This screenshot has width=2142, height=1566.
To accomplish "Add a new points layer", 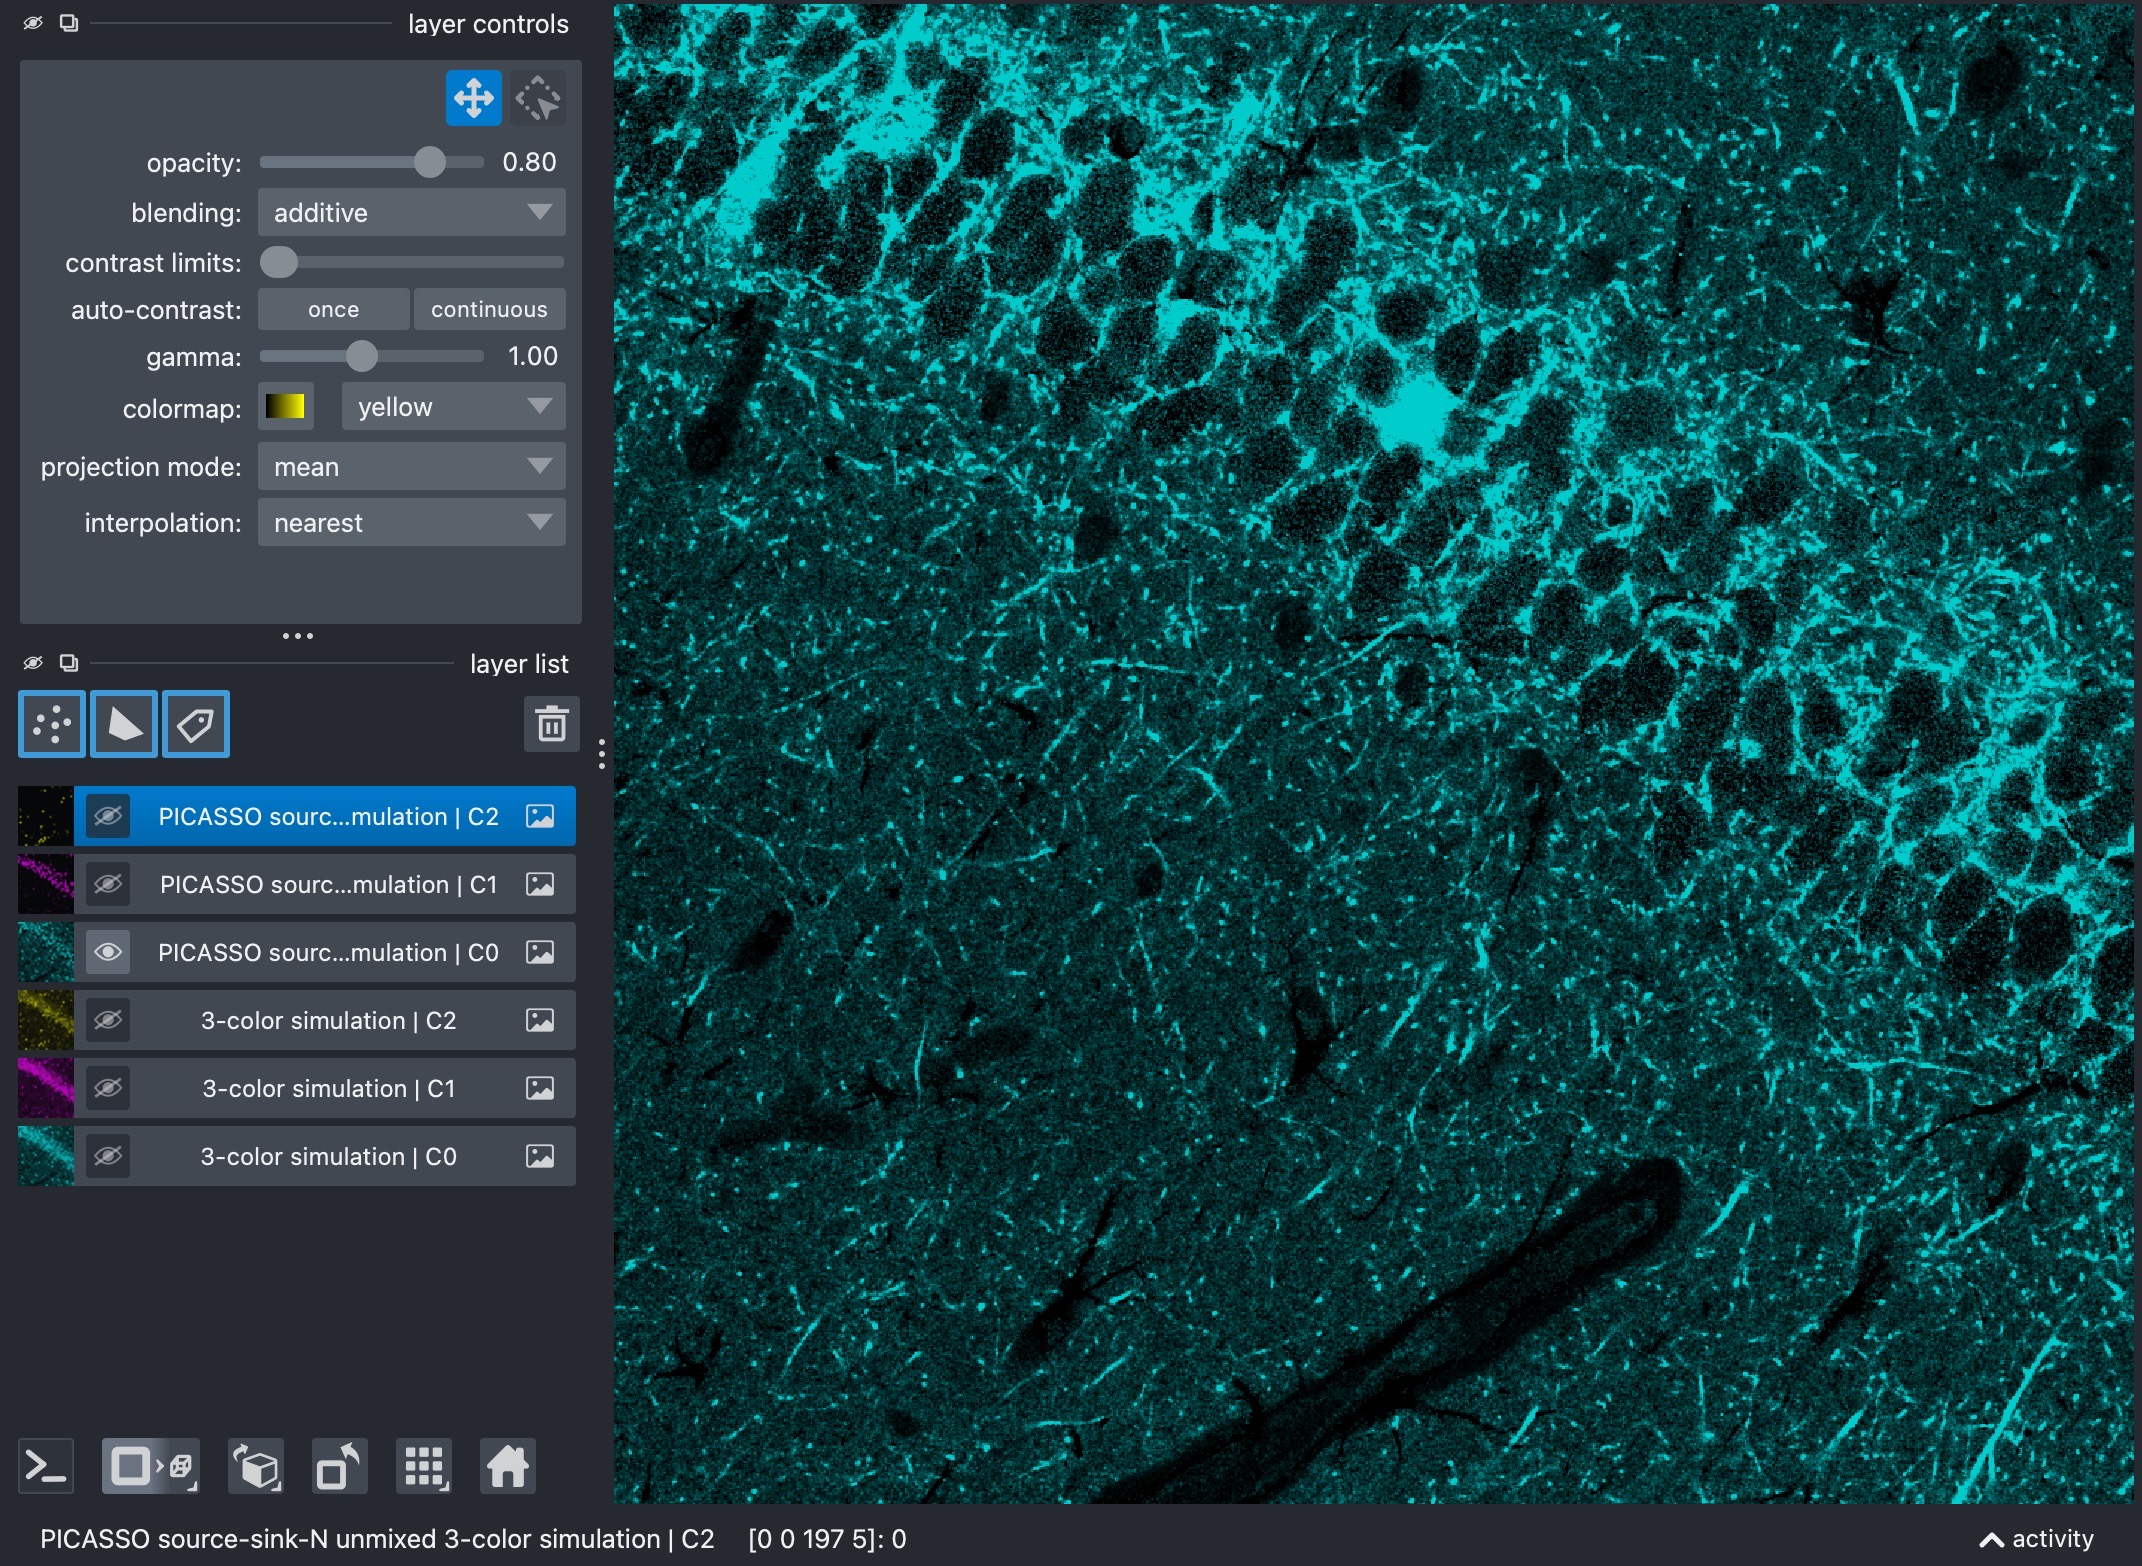I will point(52,724).
